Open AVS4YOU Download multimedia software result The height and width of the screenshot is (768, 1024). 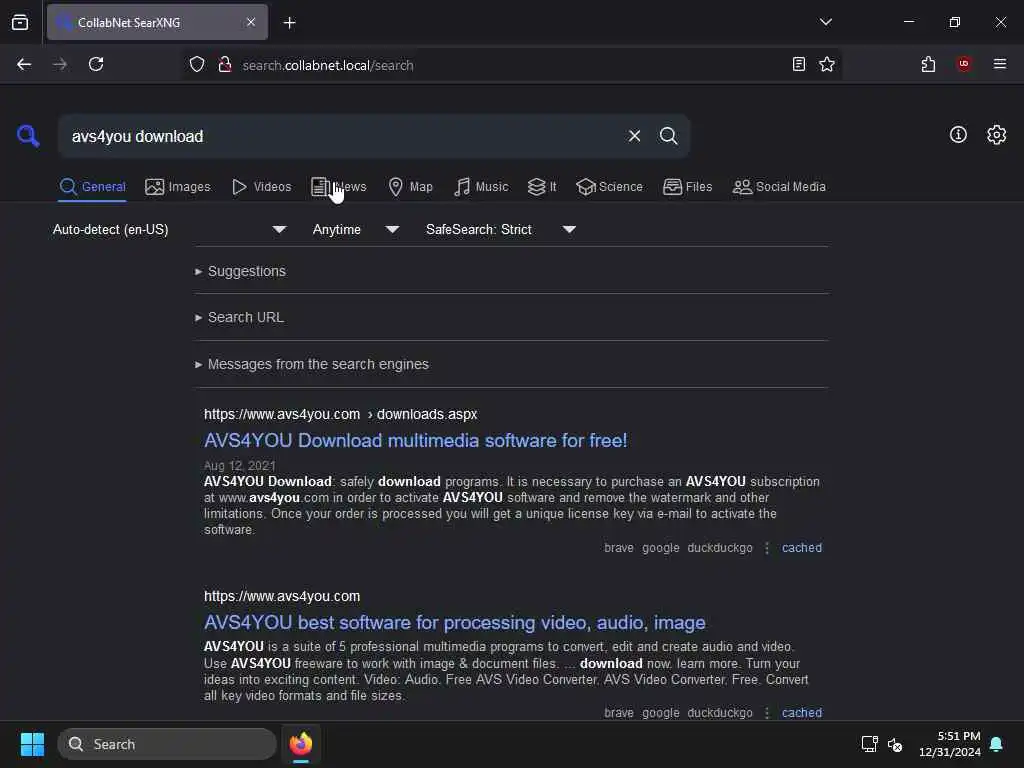point(415,441)
